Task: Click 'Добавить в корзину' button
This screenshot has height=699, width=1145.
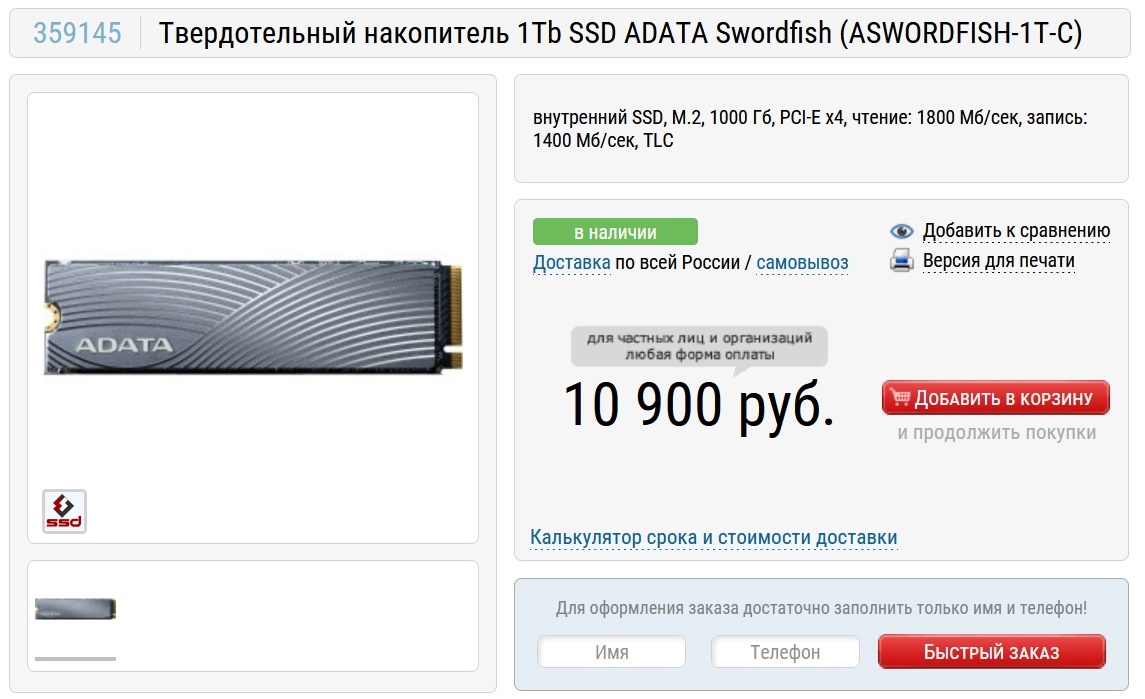Action: 995,398
